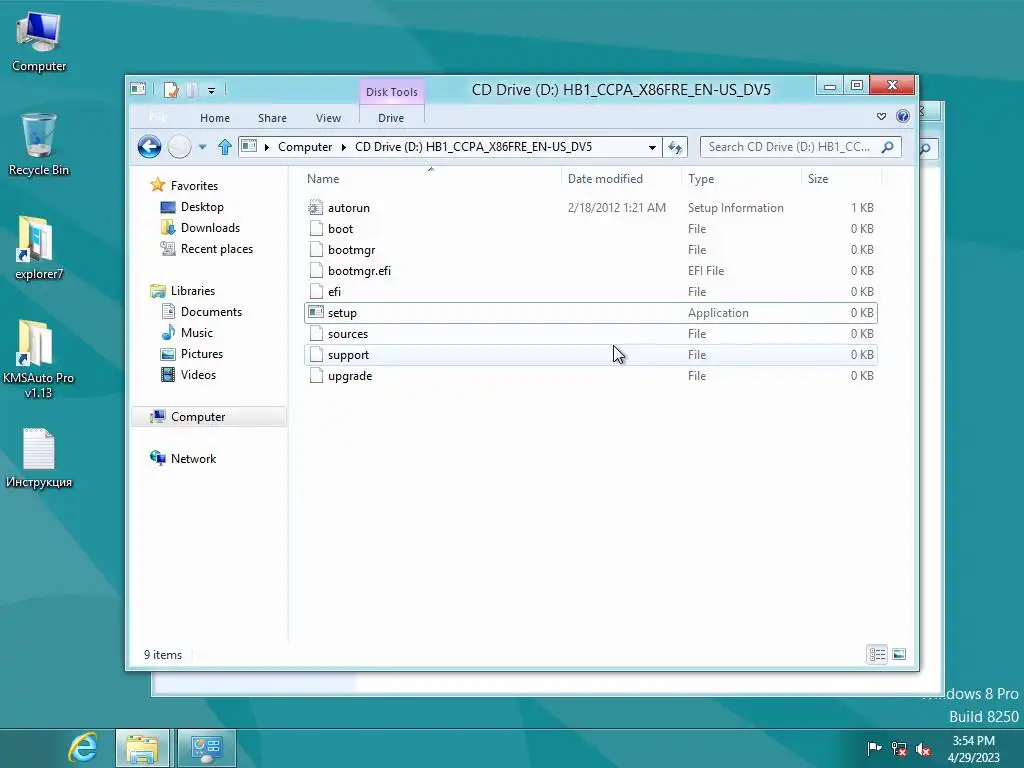1024x768 pixels.
Task: Select the bootmgr.efi file
Action: tap(590, 270)
